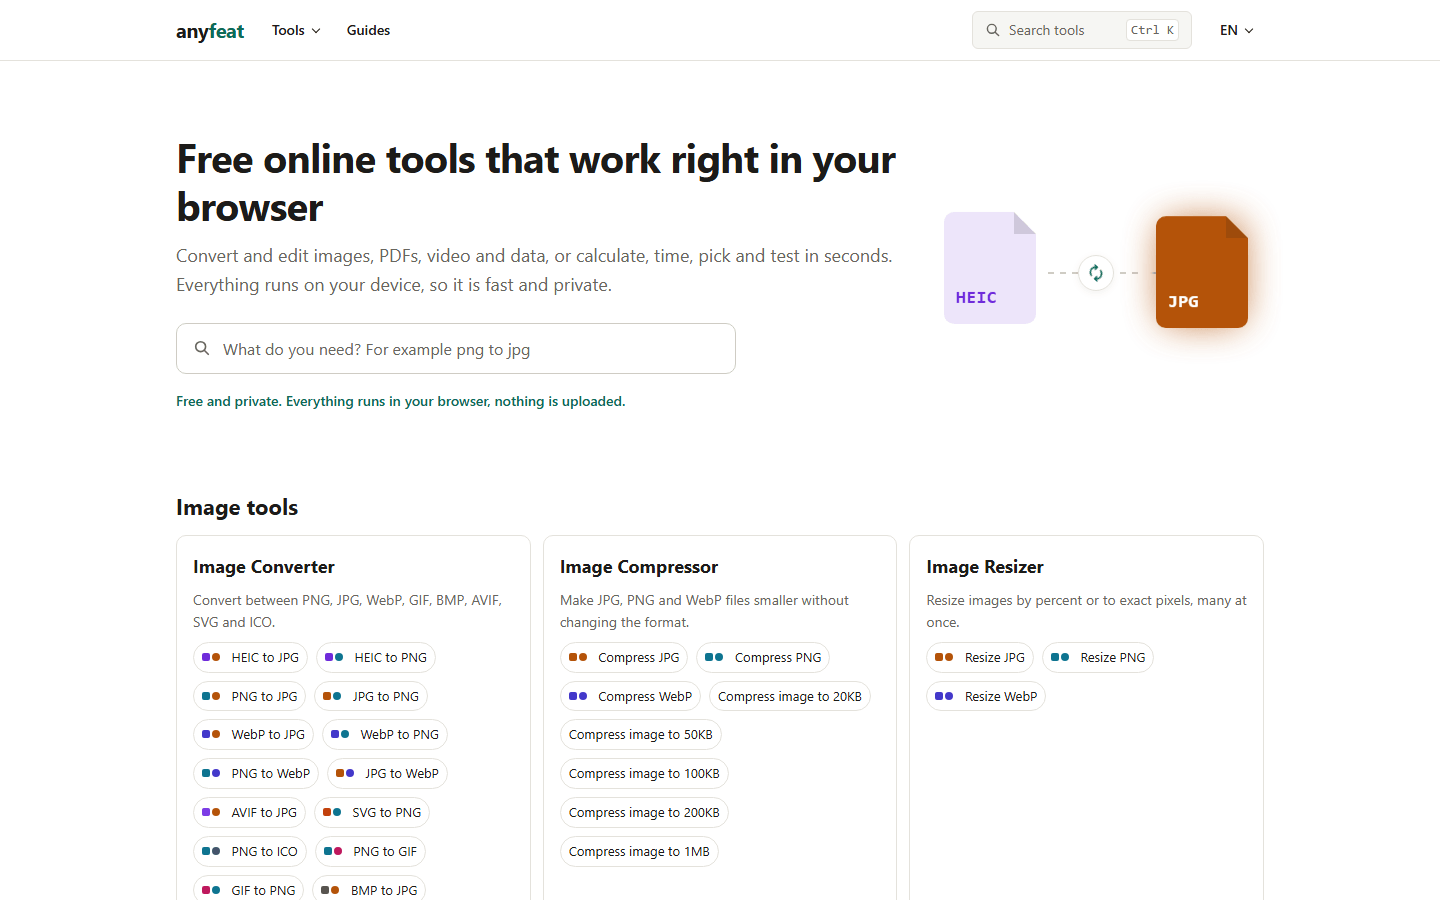The image size is (1440, 900).
Task: Select Compress image to 100KB
Action: pos(644,773)
